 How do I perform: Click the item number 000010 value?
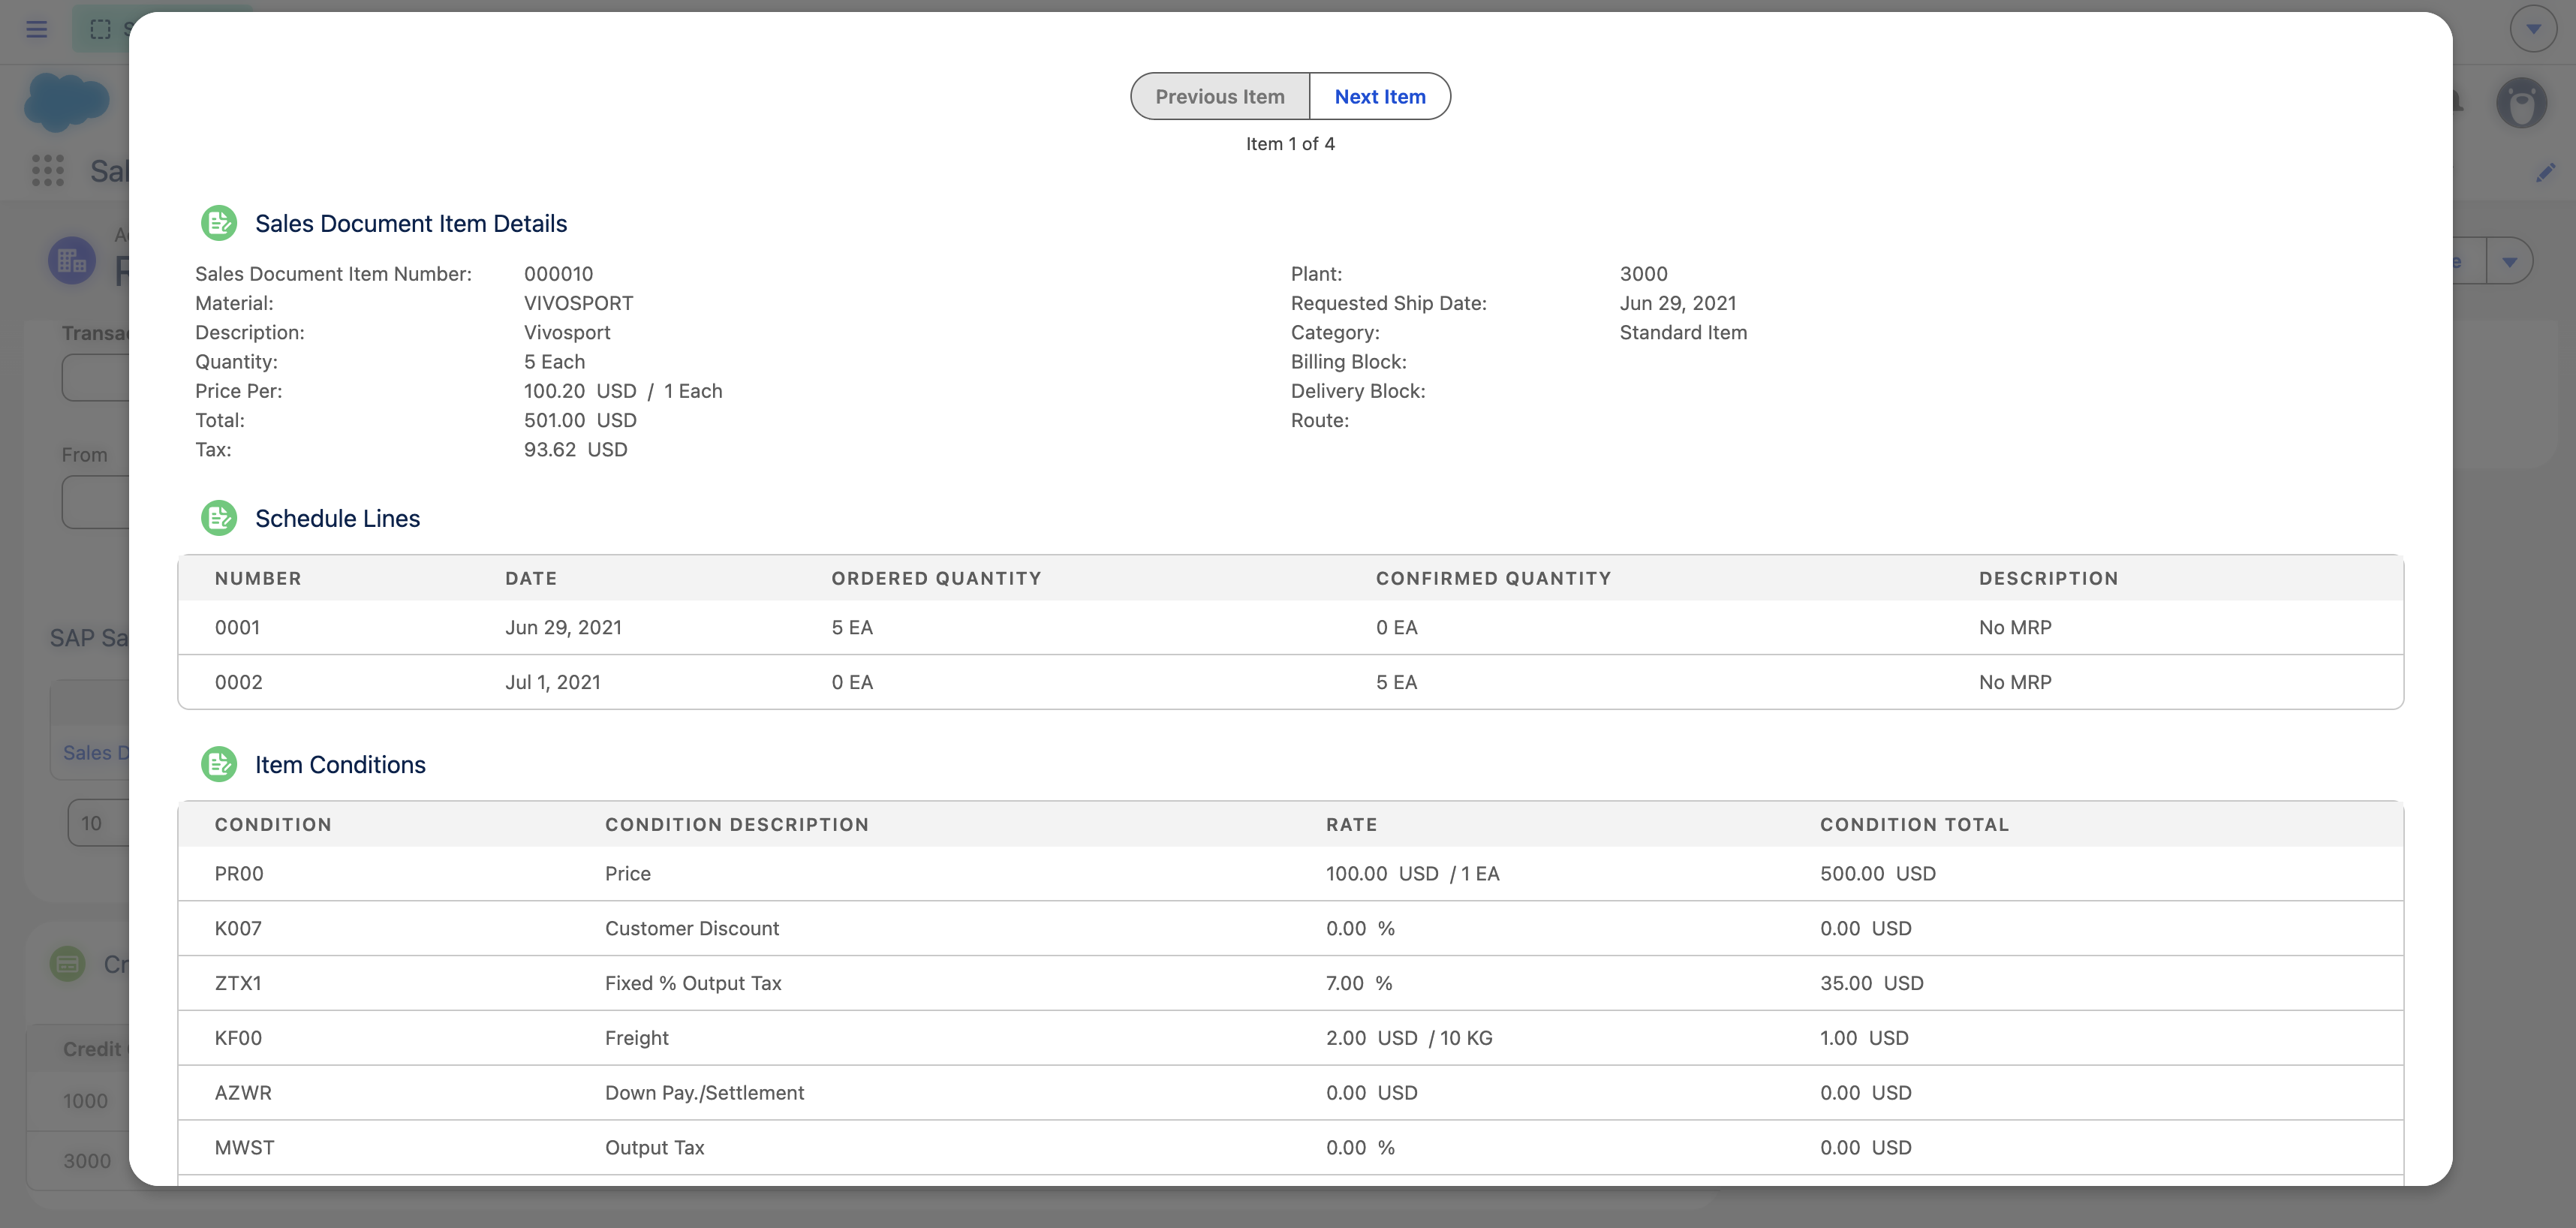559,274
